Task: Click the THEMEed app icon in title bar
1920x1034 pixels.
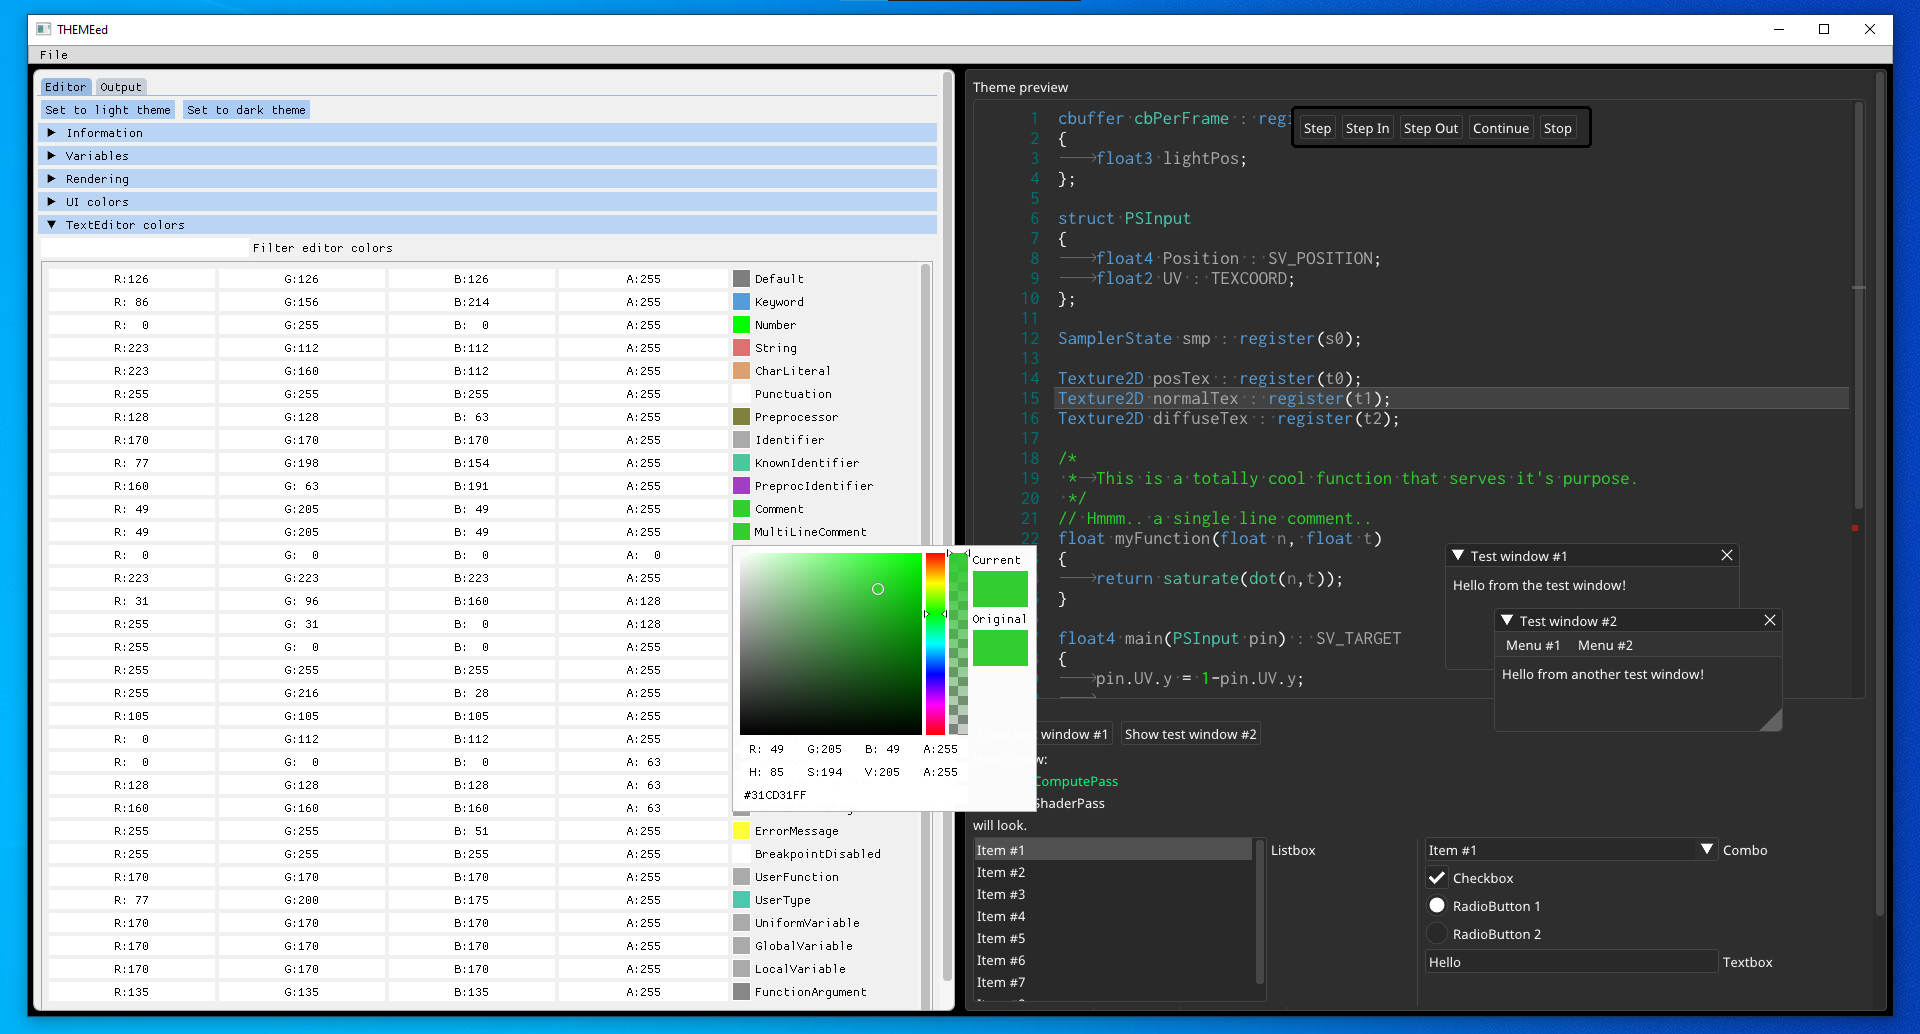Action: click(x=43, y=29)
